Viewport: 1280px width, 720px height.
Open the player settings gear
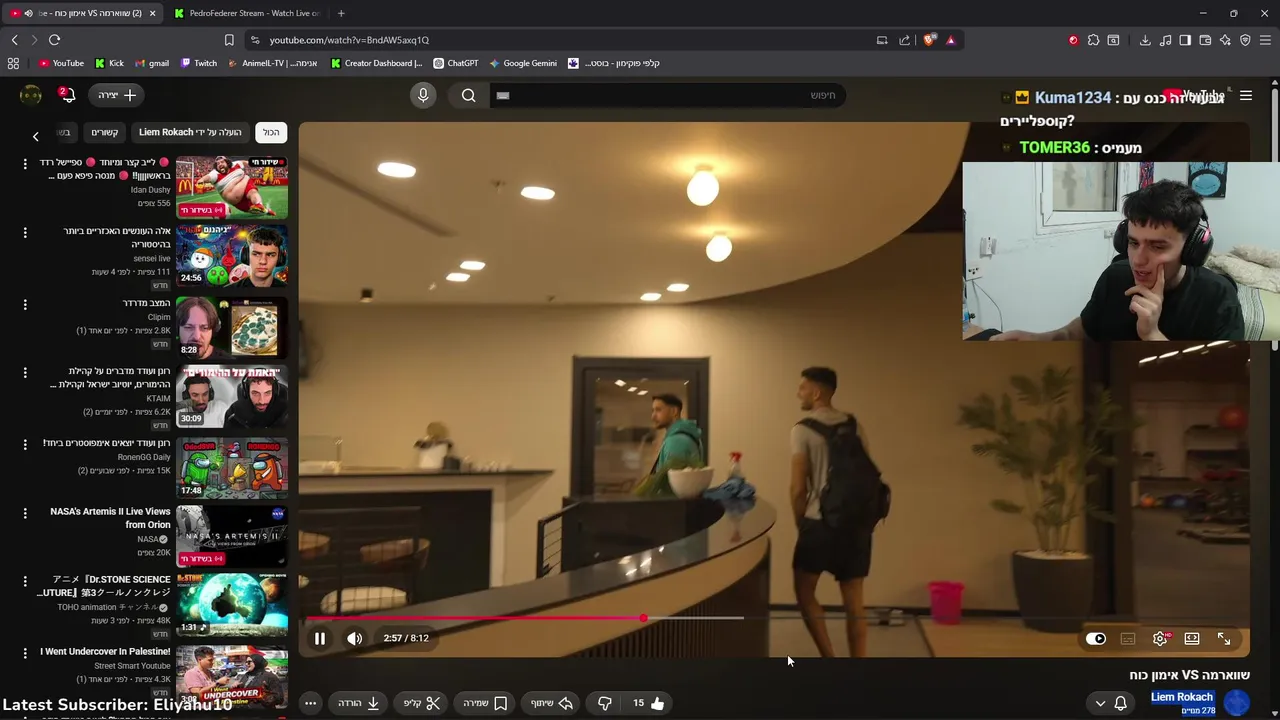pyautogui.click(x=1160, y=639)
